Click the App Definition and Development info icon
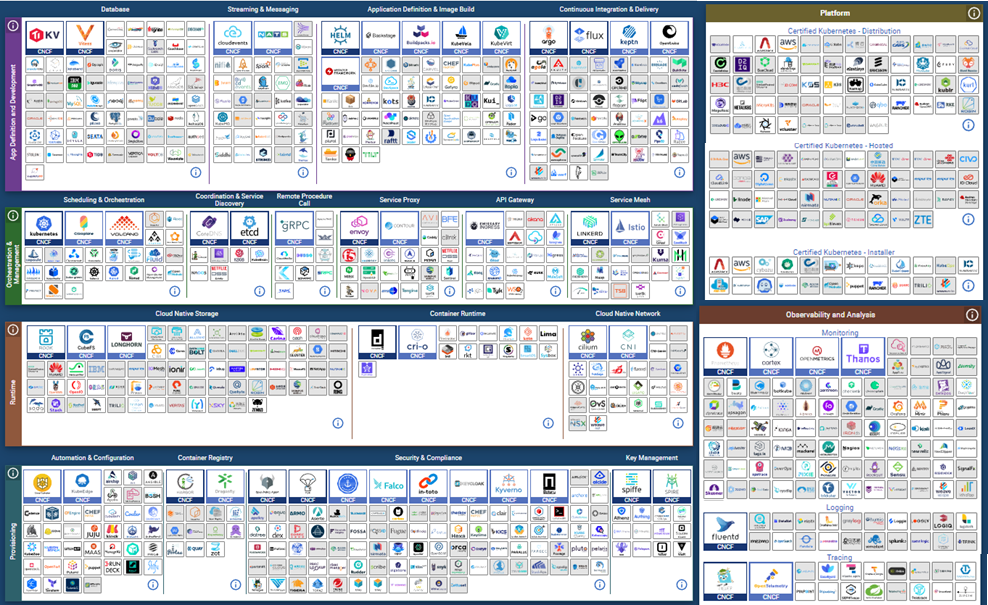The image size is (988, 605). 13,25
